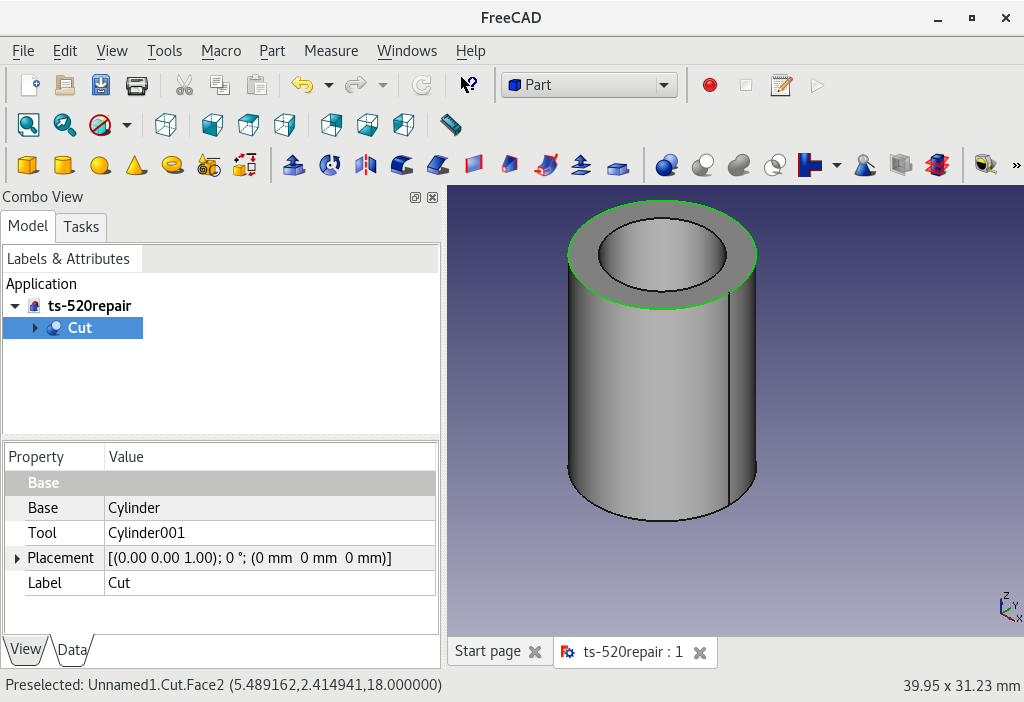Open the Part workbench selector
Image resolution: width=1024 pixels, height=702 pixels.
[x=589, y=86]
